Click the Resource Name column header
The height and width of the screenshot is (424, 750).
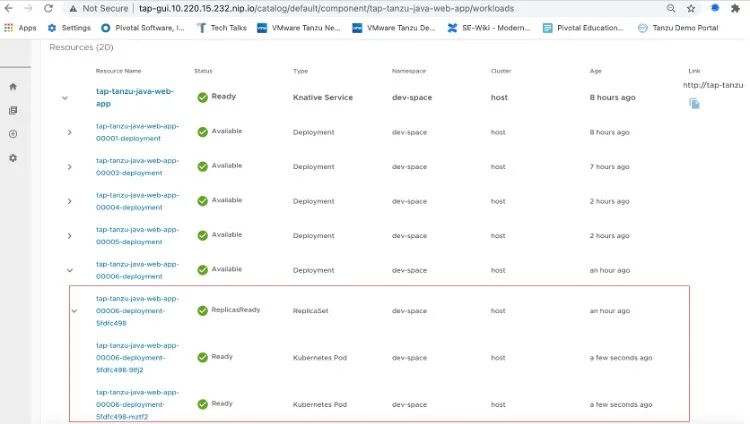point(118,71)
